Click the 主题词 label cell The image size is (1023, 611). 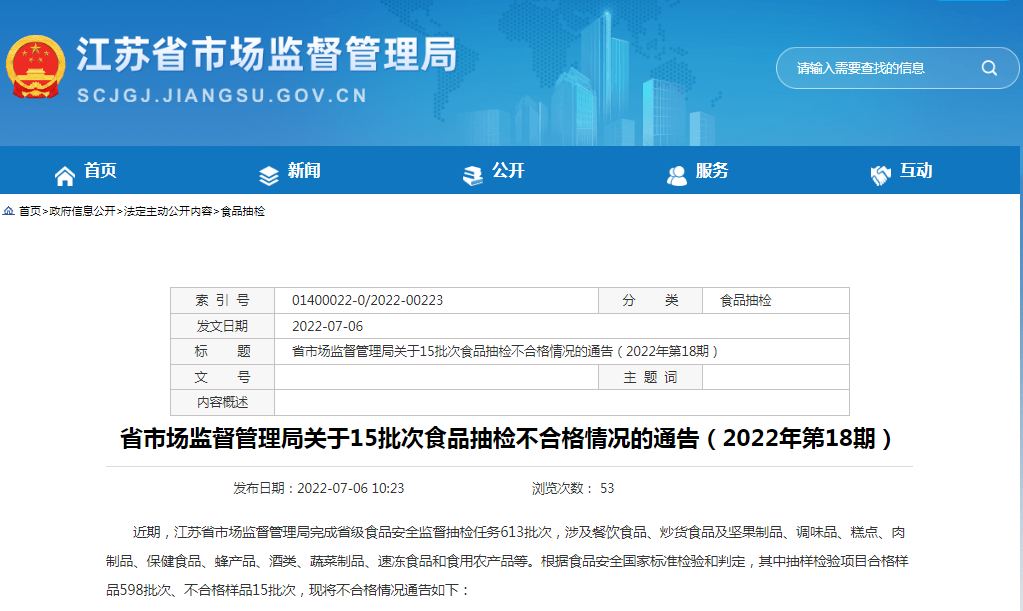(650, 377)
